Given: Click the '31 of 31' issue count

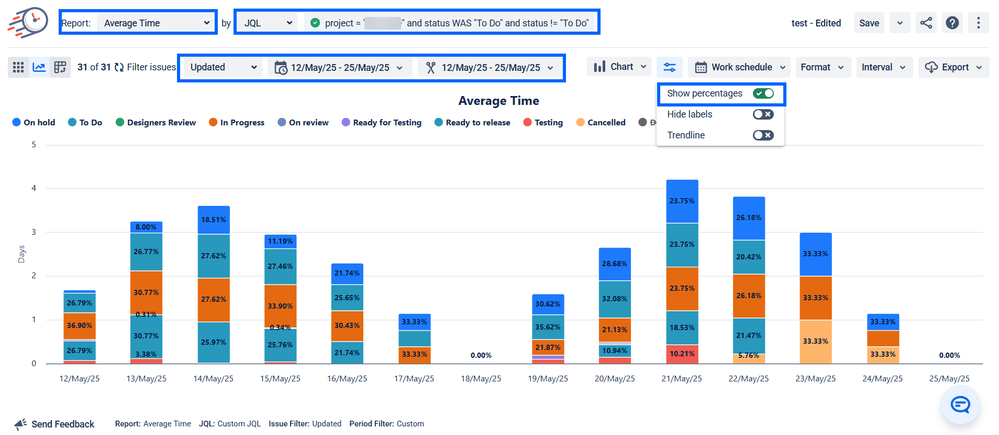Looking at the screenshot, I should tap(94, 67).
